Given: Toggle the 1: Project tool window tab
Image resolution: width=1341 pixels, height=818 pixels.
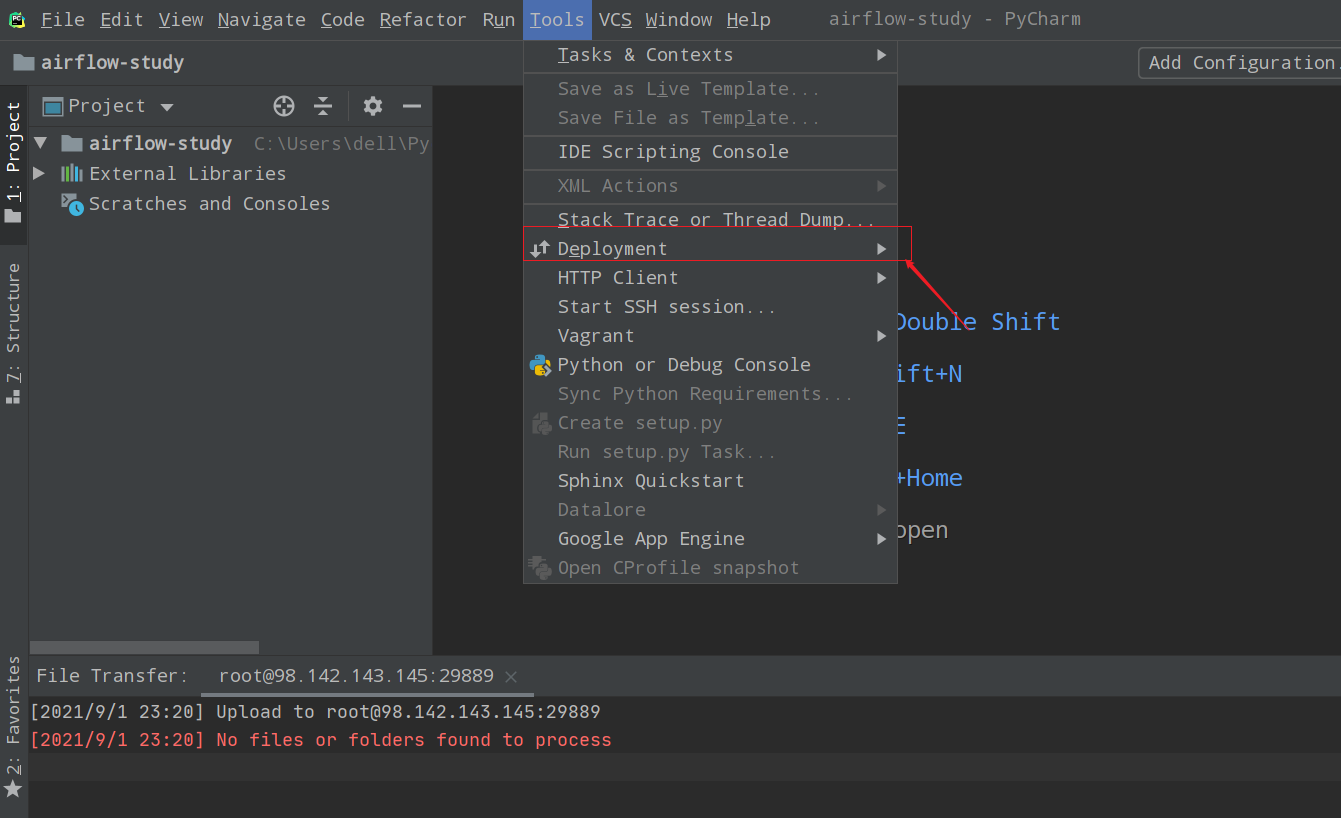Looking at the screenshot, I should click(x=14, y=160).
